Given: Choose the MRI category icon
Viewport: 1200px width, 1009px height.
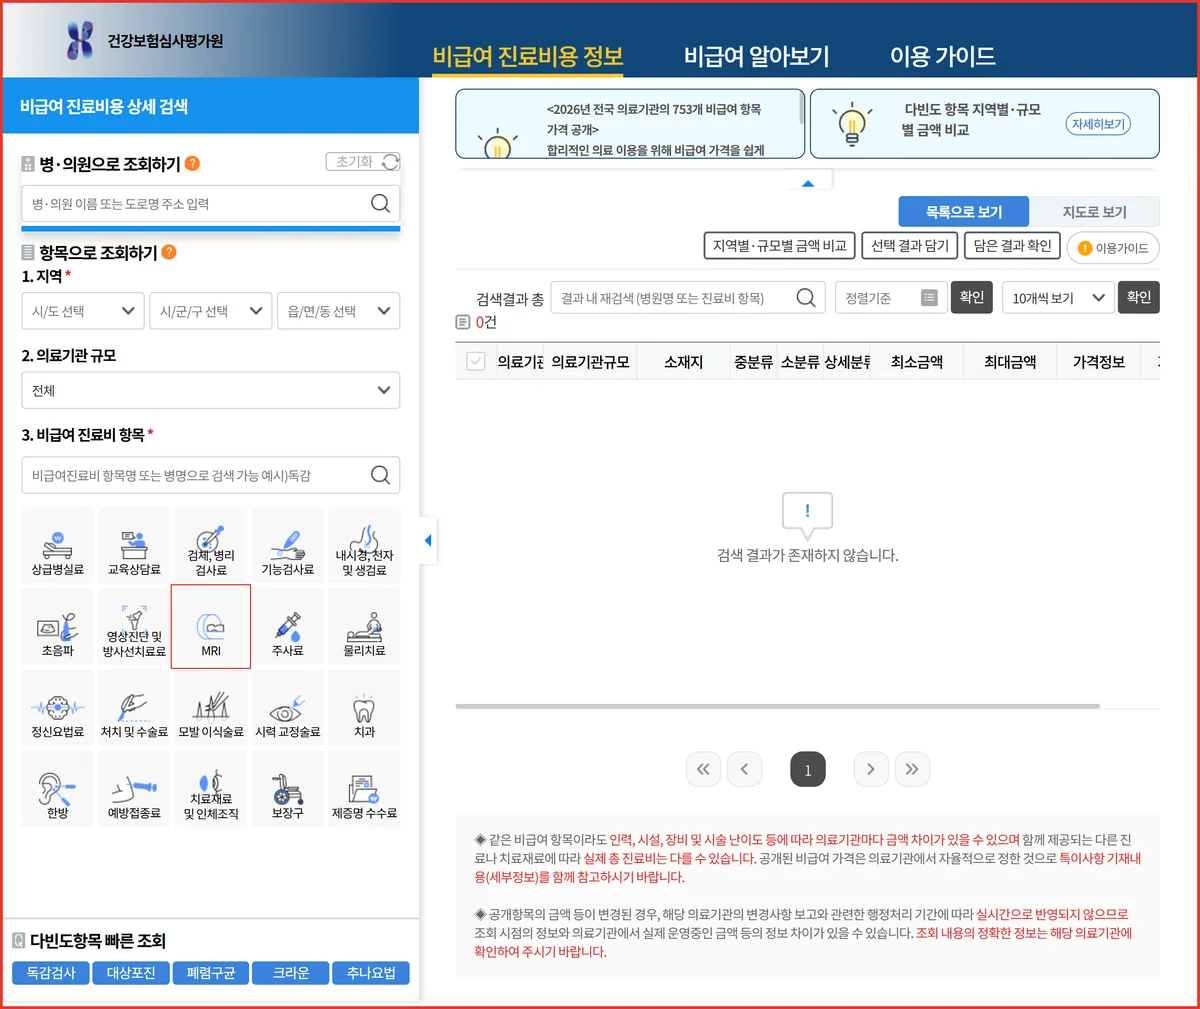Looking at the screenshot, I should 211,627.
